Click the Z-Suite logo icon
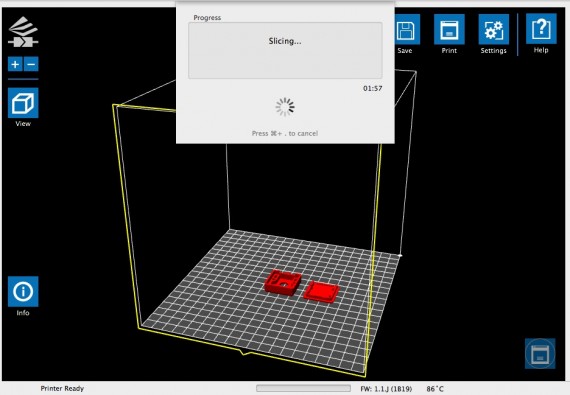Viewport: 570px width, 395px height. pyautogui.click(x=23, y=32)
